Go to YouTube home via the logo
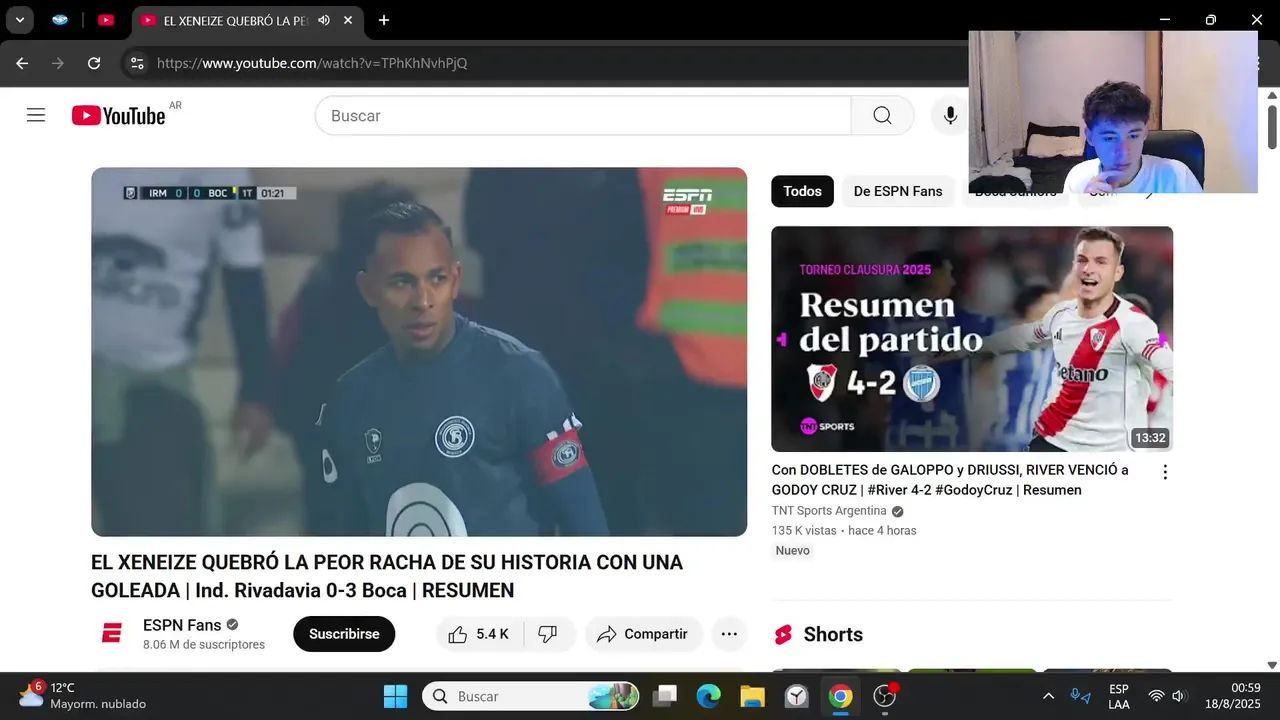 coord(118,115)
